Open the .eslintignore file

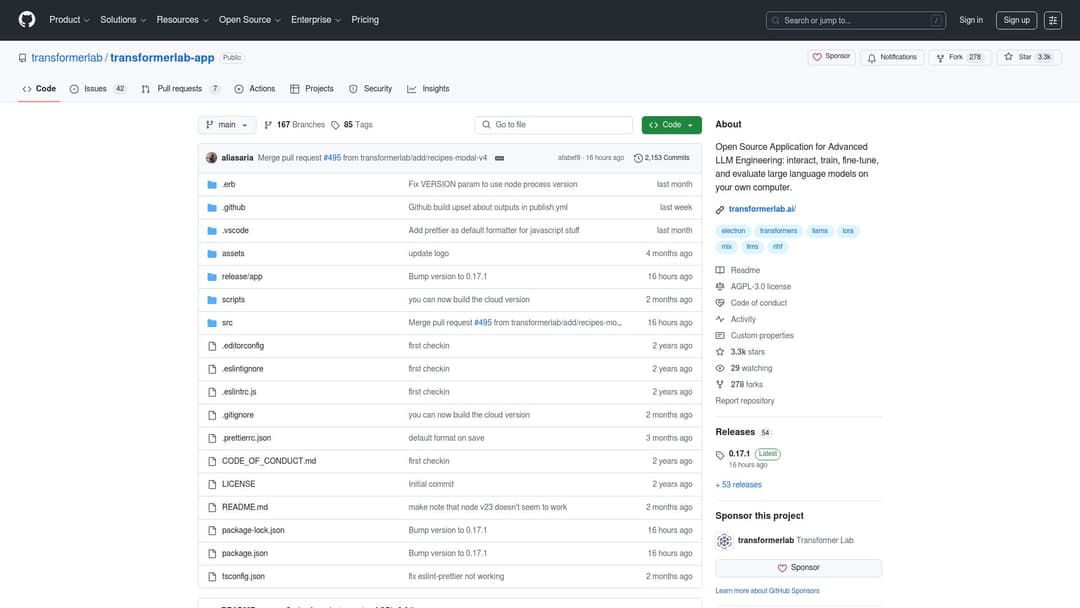pos(242,369)
